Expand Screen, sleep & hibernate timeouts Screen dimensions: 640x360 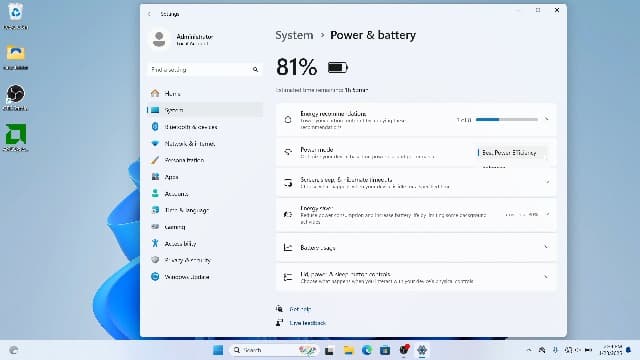[x=416, y=182]
